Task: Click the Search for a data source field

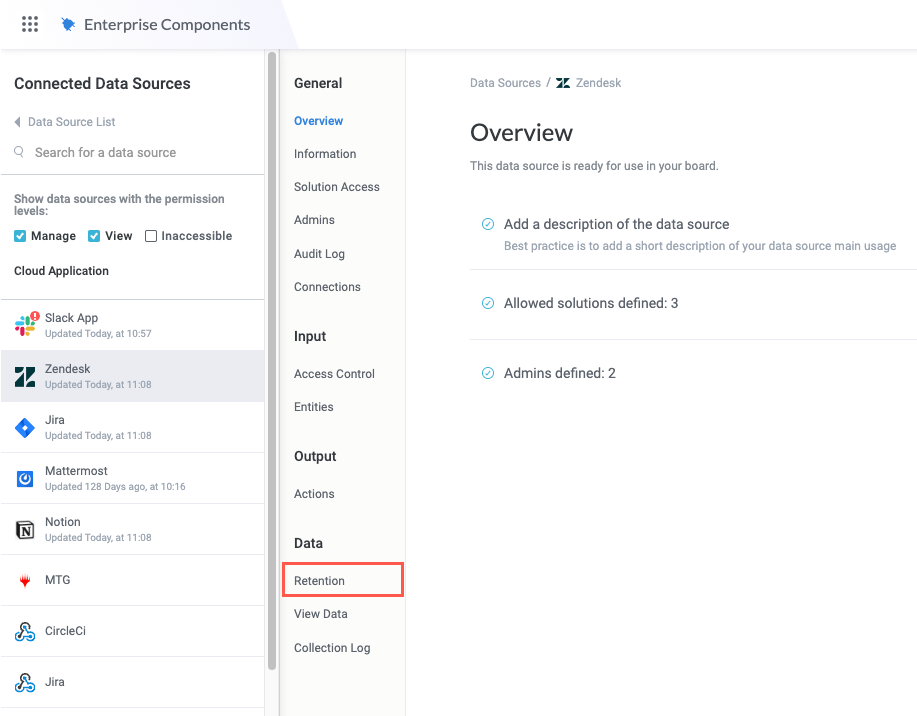Action: (105, 153)
